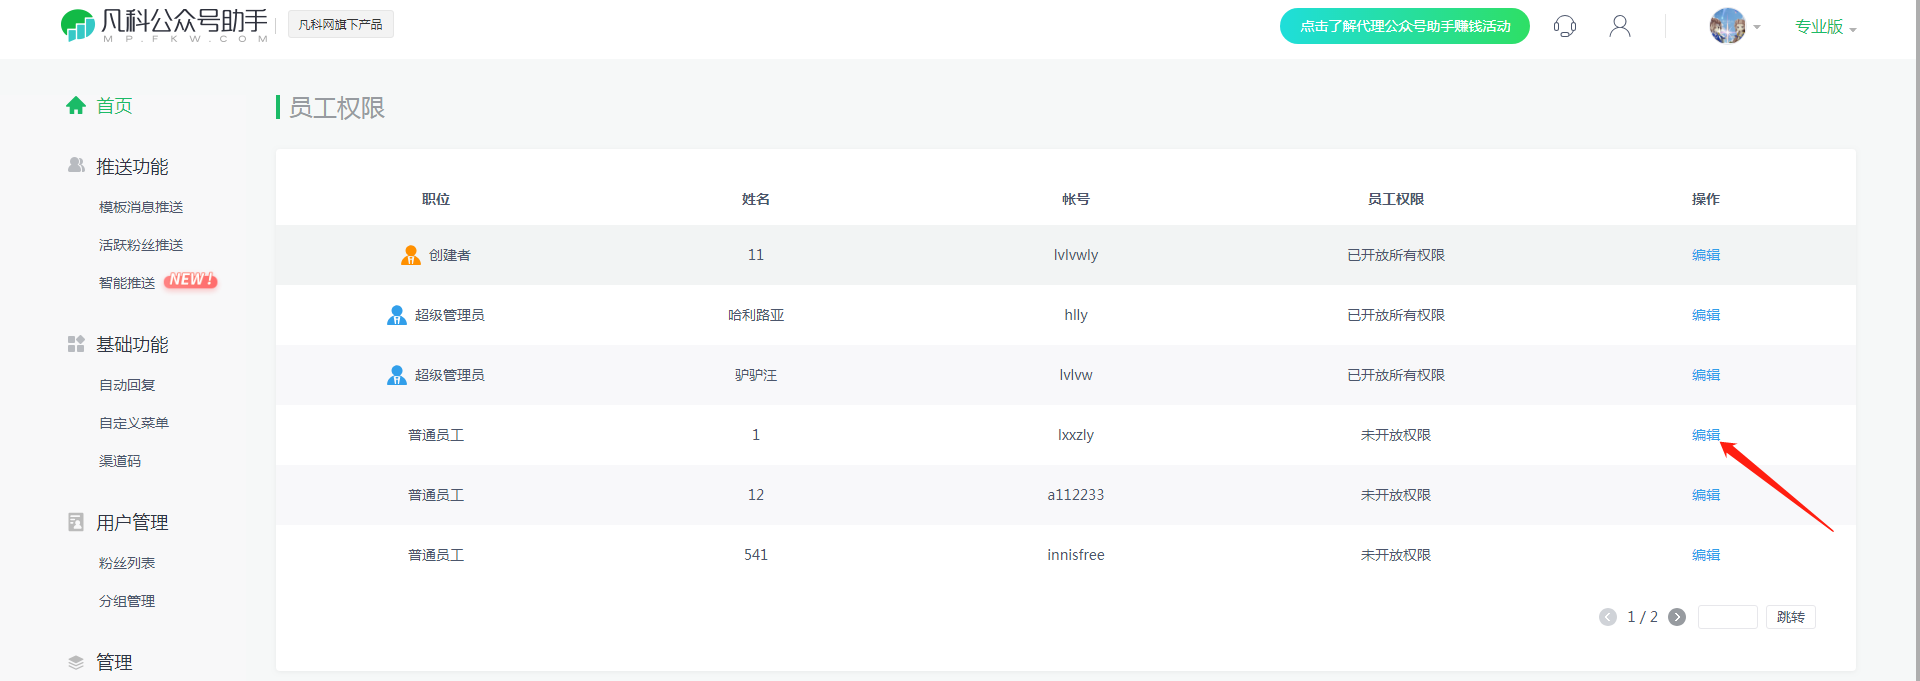The height and width of the screenshot is (681, 1920).
Task: Select the account cell a112233
Action: pyautogui.click(x=1076, y=495)
